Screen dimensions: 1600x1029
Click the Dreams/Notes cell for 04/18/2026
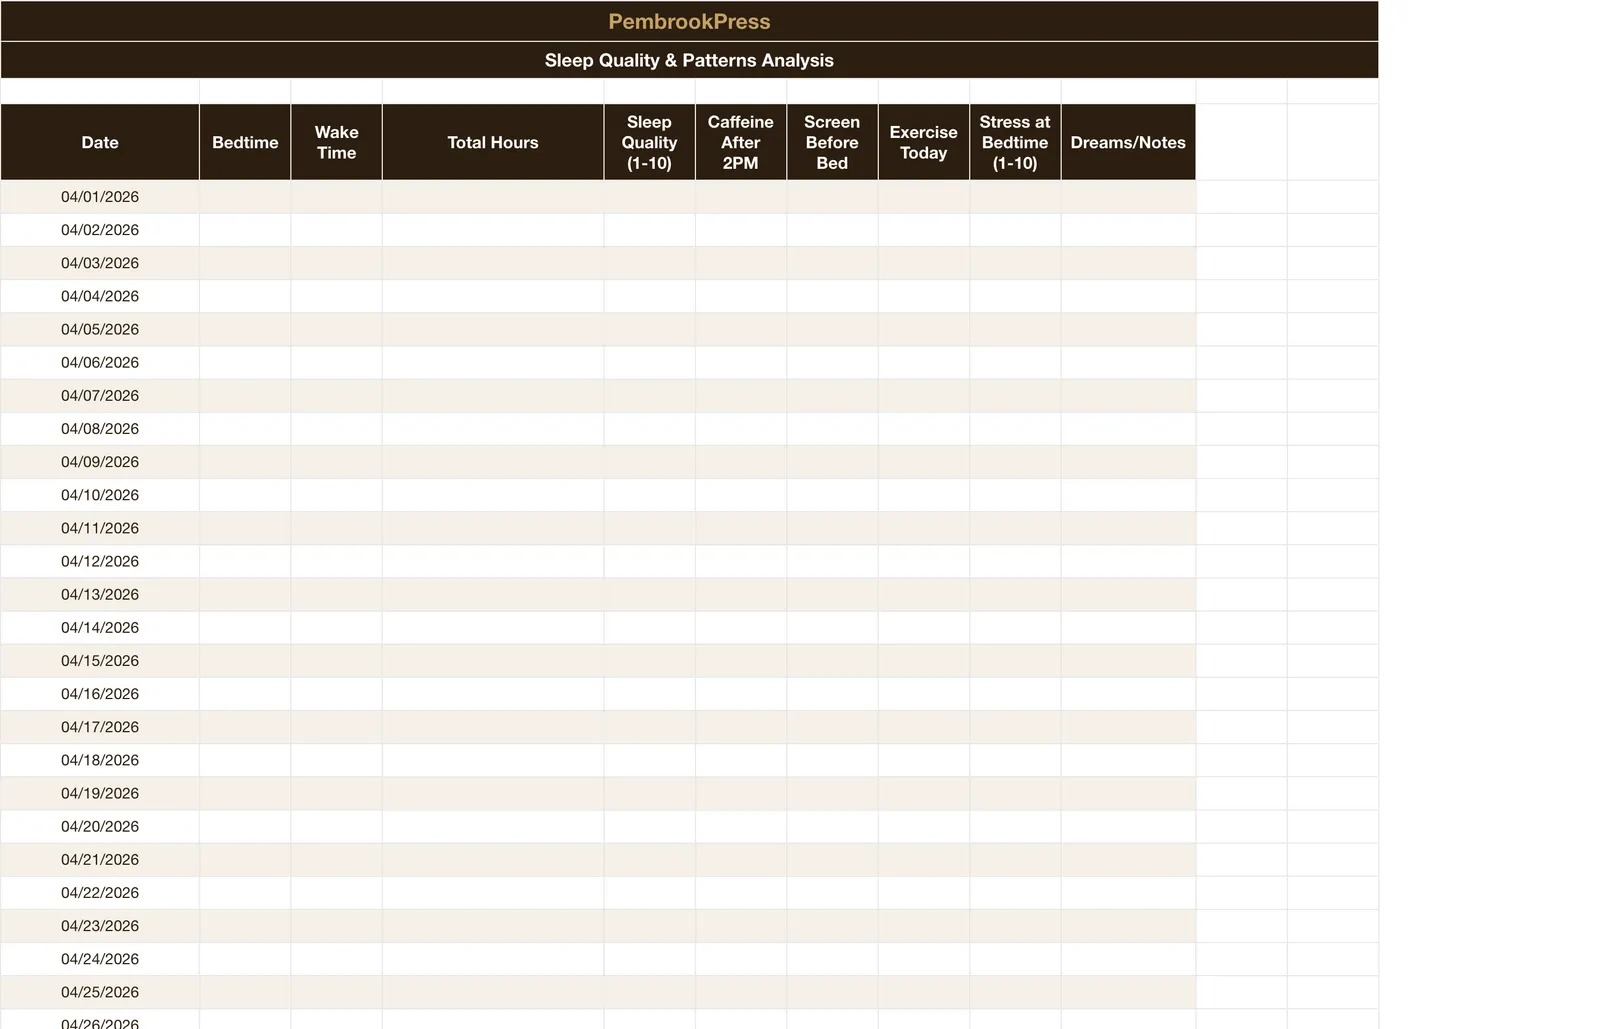click(1128, 760)
